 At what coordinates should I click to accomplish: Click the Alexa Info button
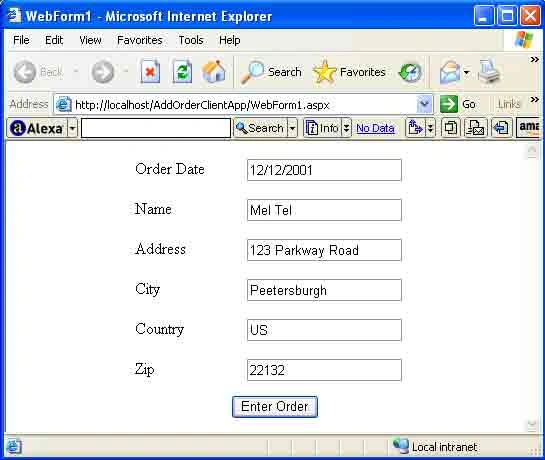click(322, 128)
